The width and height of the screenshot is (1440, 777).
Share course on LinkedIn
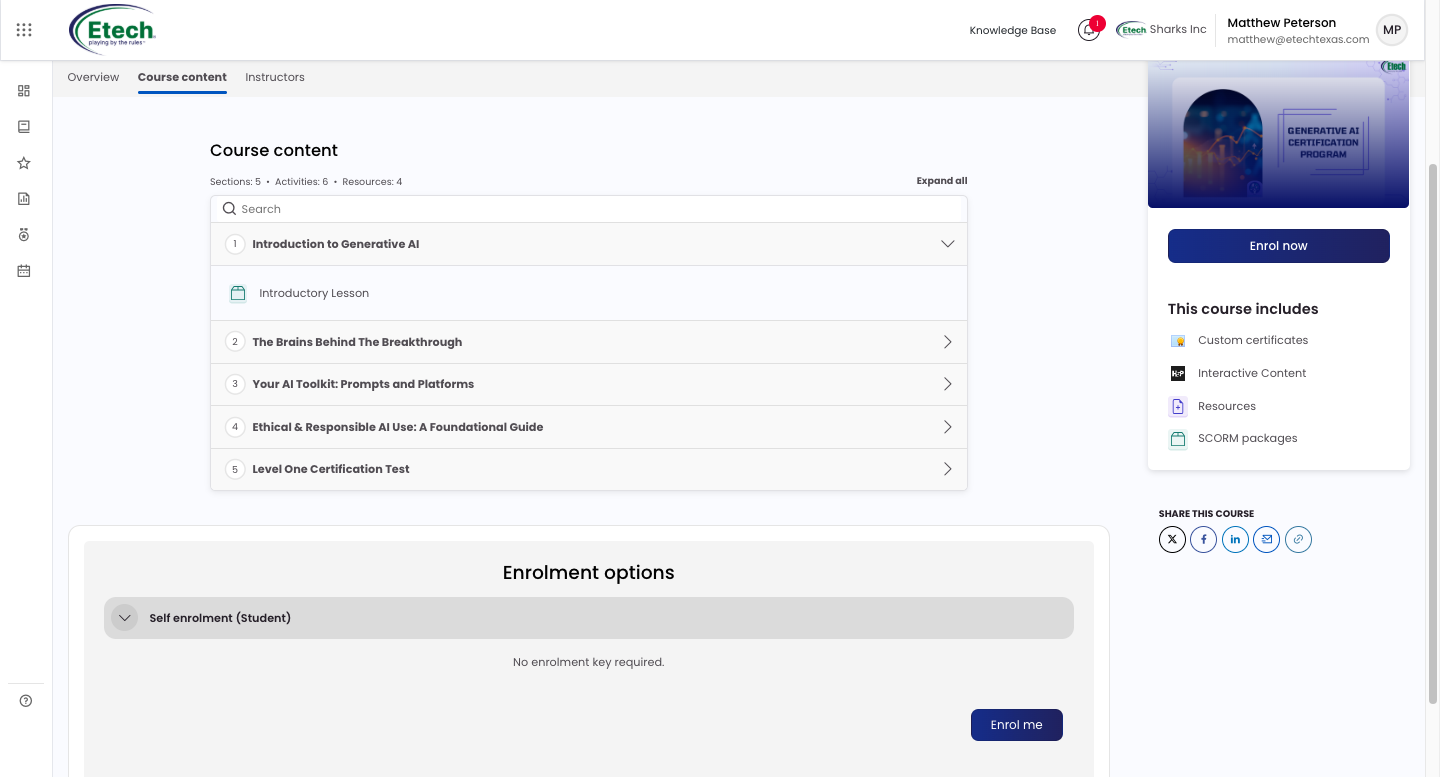[1235, 540]
